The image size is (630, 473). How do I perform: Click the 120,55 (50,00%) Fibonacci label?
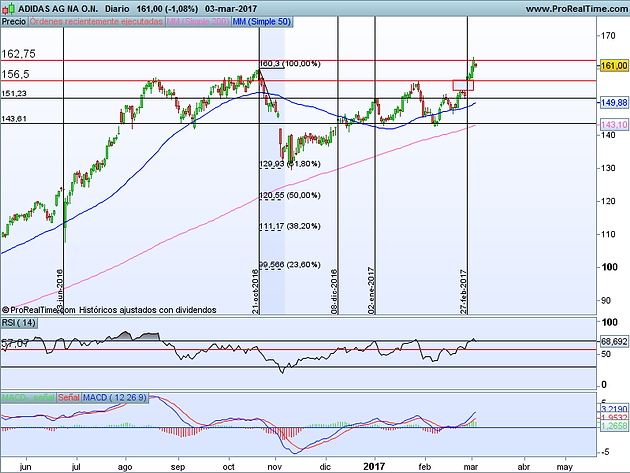click(x=290, y=195)
